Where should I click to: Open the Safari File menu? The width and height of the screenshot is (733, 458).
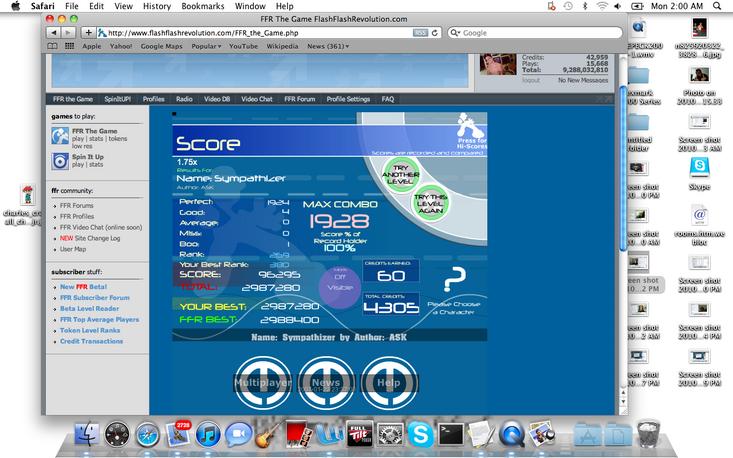coord(72,6)
